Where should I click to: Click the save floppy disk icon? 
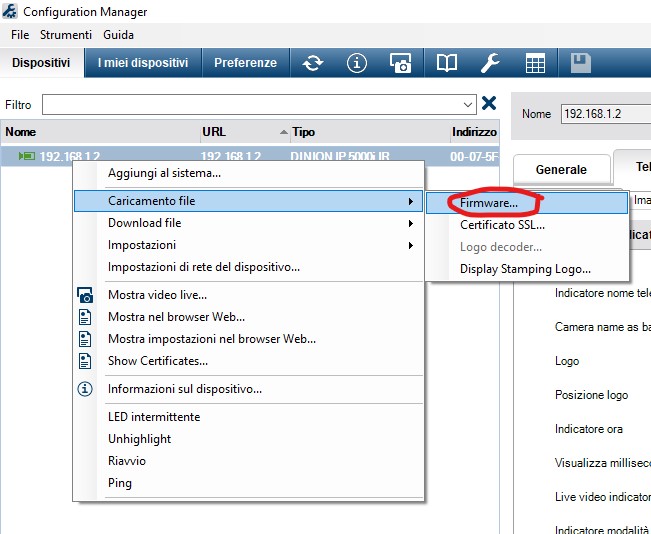coord(579,63)
